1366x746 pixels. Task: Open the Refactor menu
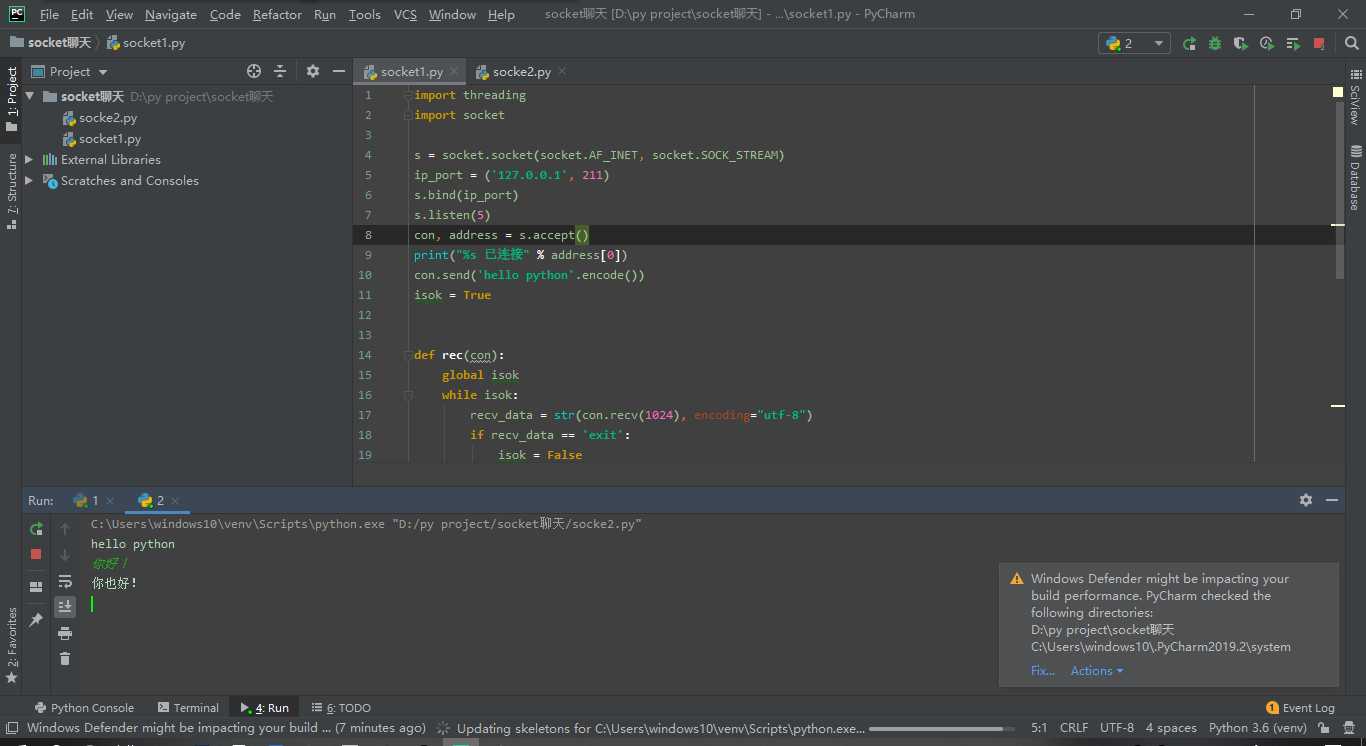(277, 14)
